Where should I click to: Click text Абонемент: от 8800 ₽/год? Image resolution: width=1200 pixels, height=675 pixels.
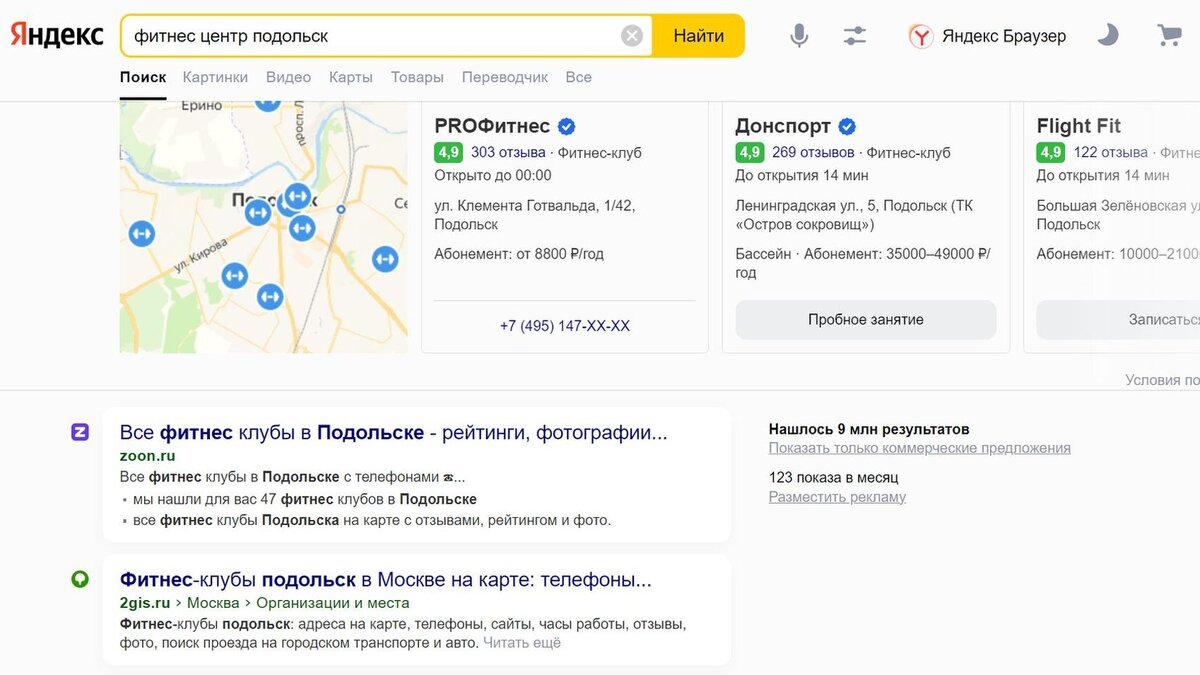[519, 254]
